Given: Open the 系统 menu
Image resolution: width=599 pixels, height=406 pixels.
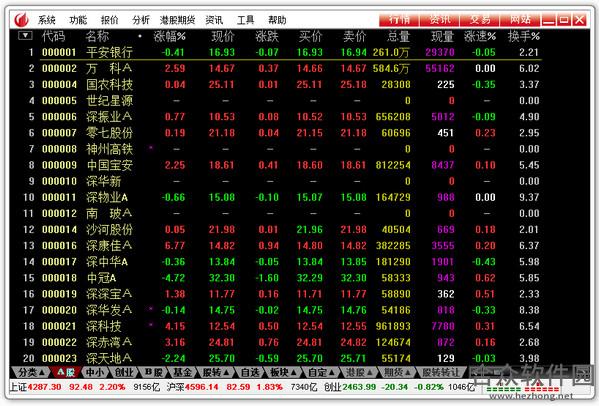Looking at the screenshot, I should [47, 20].
